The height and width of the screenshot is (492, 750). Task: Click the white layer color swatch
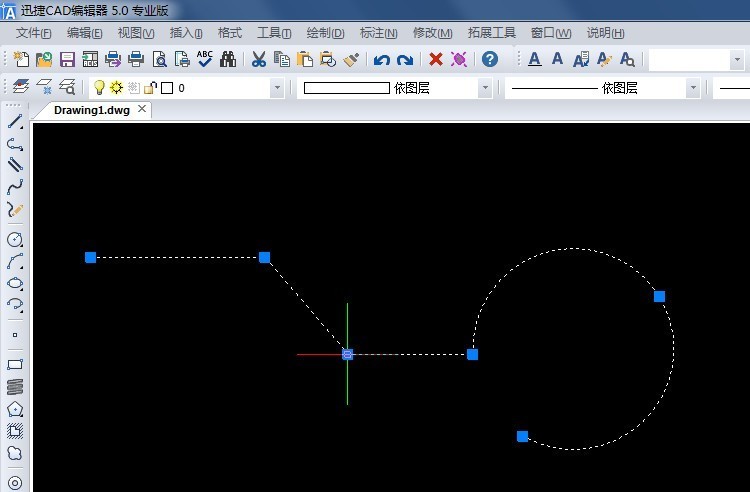pos(167,88)
